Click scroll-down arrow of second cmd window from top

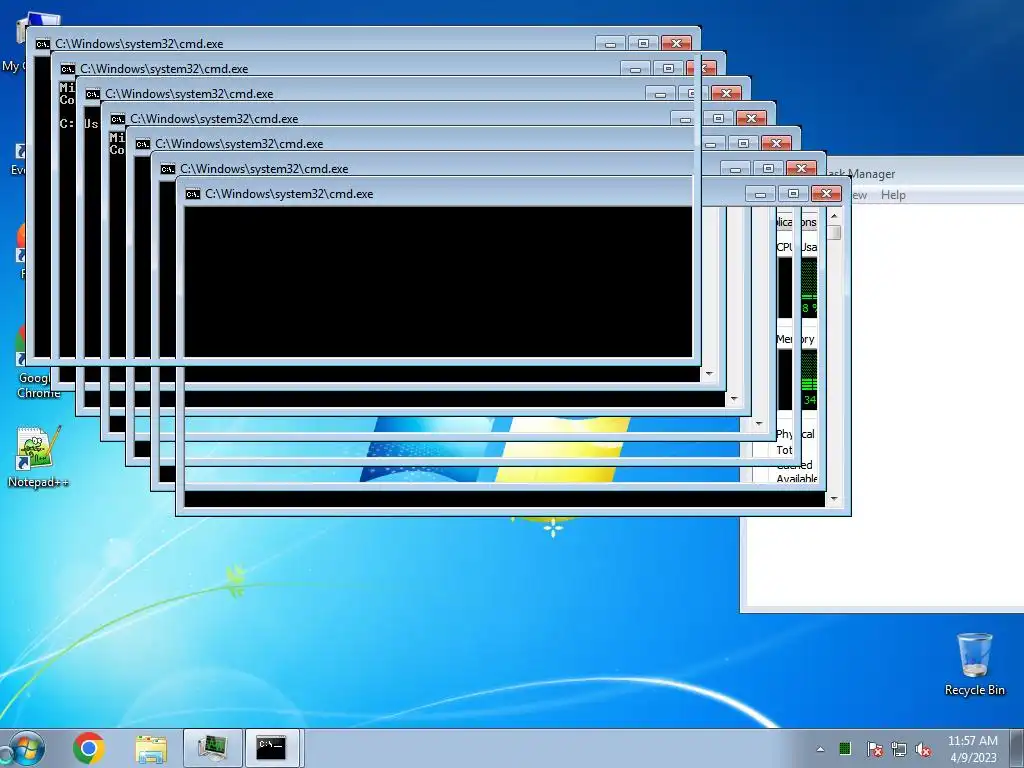pos(709,374)
